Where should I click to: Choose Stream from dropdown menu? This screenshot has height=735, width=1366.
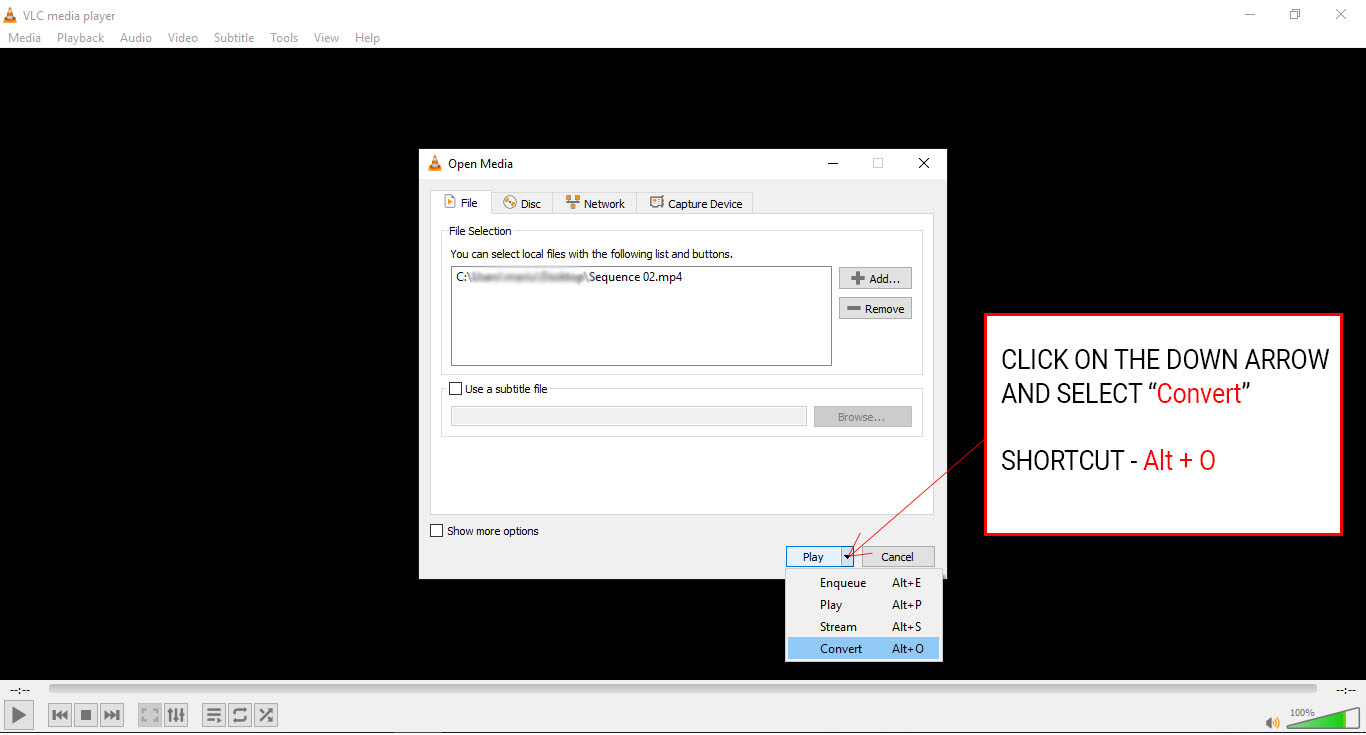[x=864, y=627]
